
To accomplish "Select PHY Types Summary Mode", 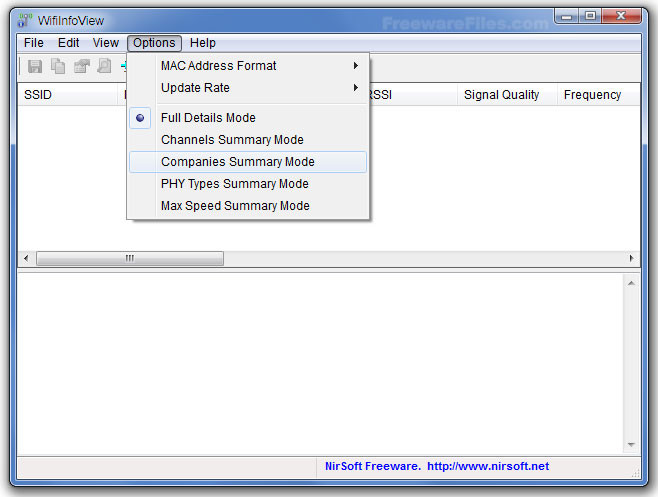I will 248,184.
